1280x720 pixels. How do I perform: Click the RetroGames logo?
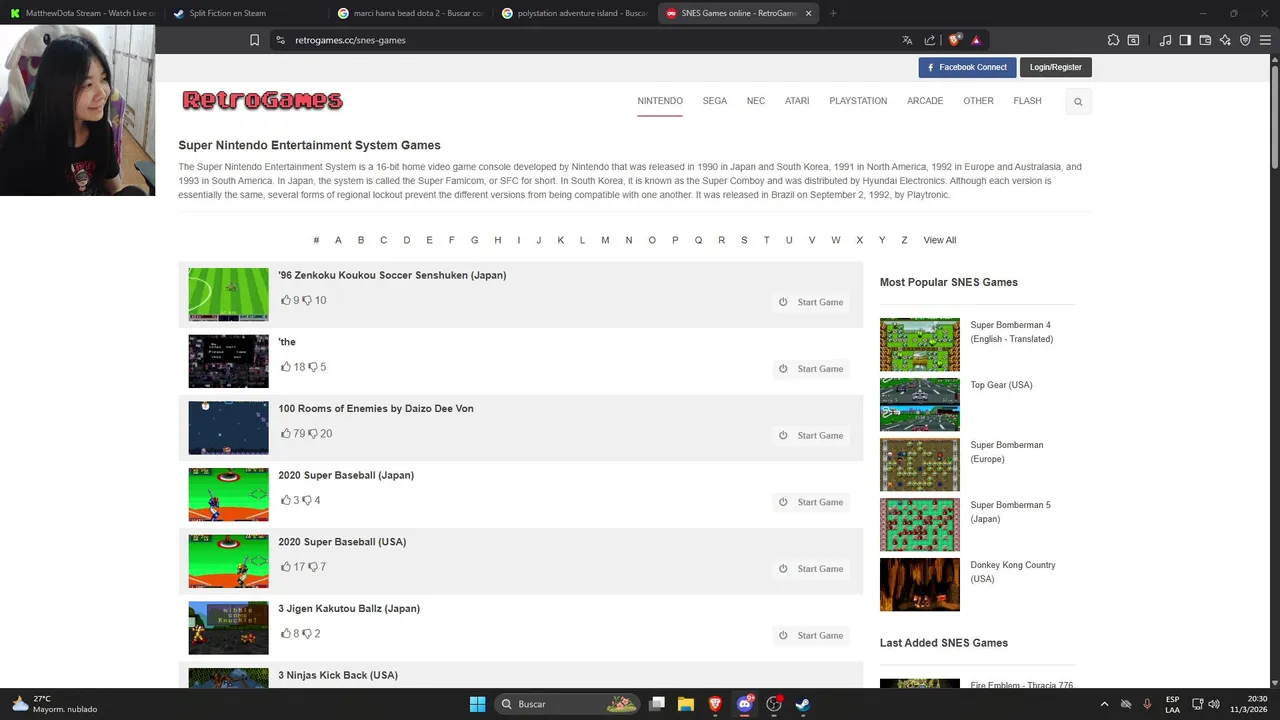pos(262,100)
